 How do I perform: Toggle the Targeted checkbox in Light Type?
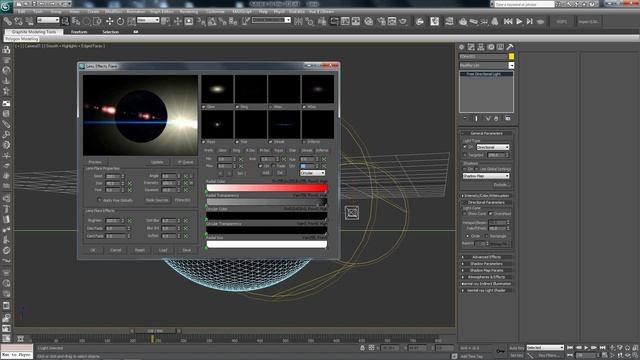(465, 155)
